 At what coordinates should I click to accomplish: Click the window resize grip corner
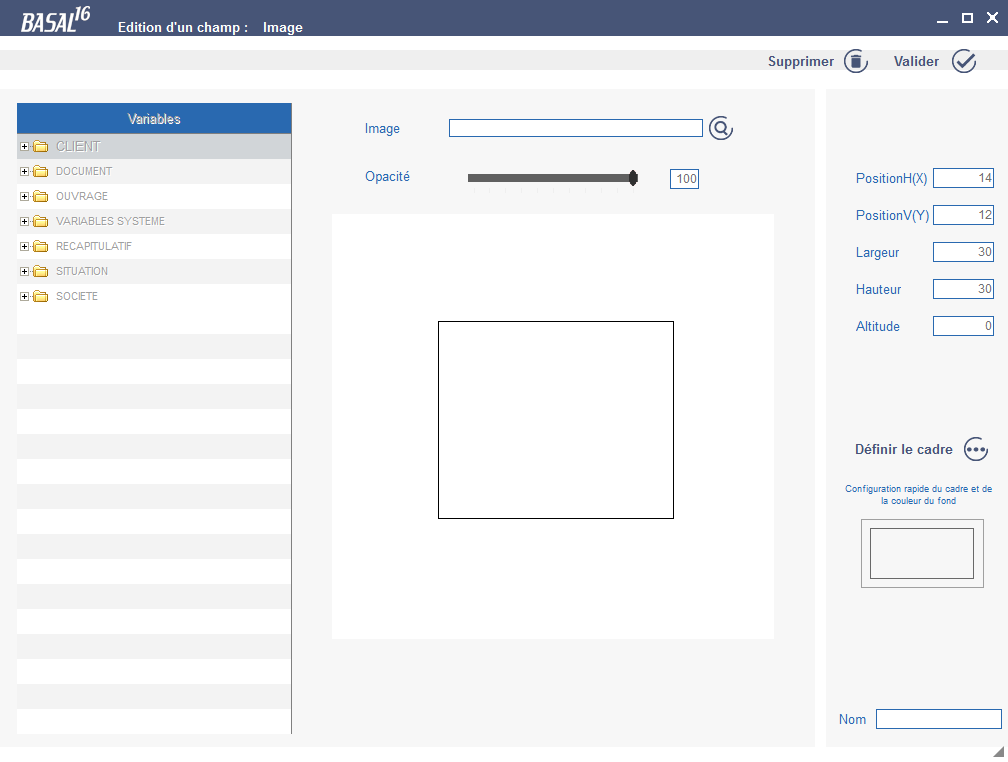[999, 752]
